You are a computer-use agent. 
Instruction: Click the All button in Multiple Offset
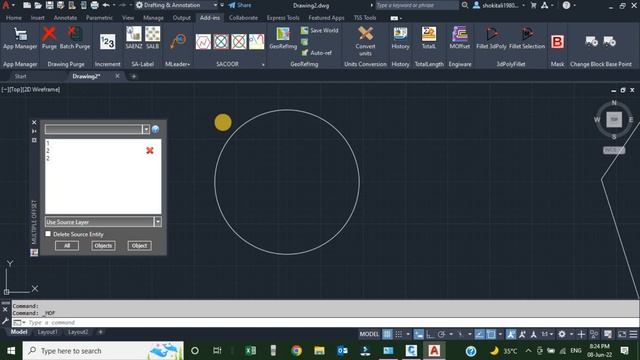click(x=67, y=246)
